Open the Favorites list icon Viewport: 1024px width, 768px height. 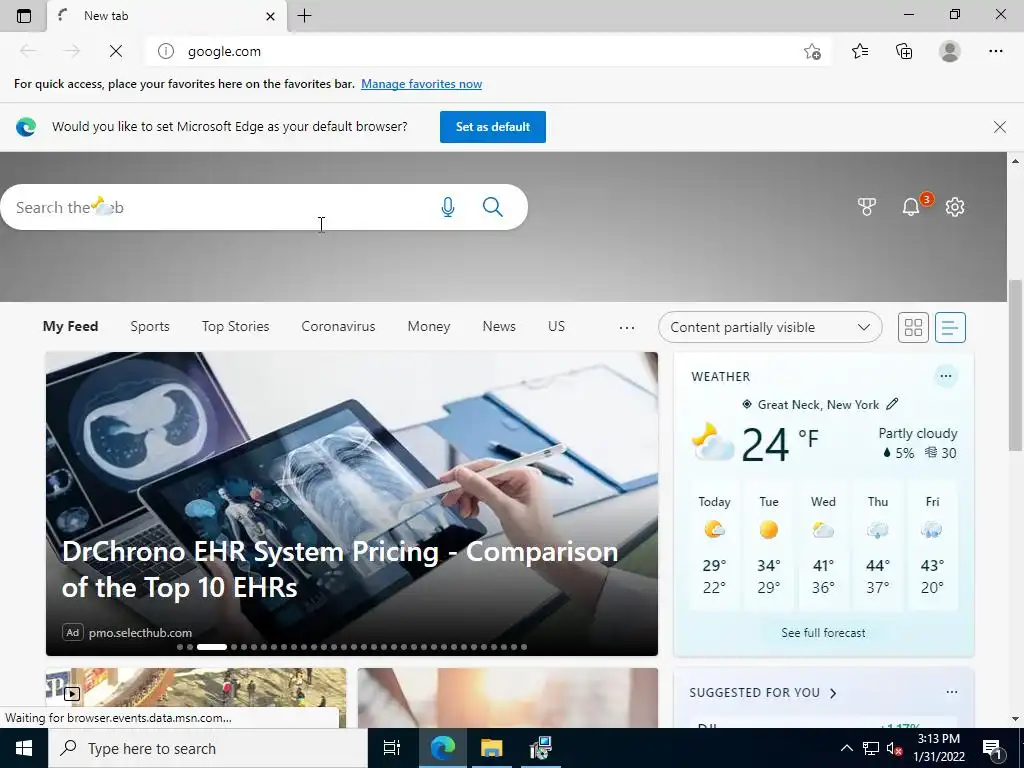(860, 51)
